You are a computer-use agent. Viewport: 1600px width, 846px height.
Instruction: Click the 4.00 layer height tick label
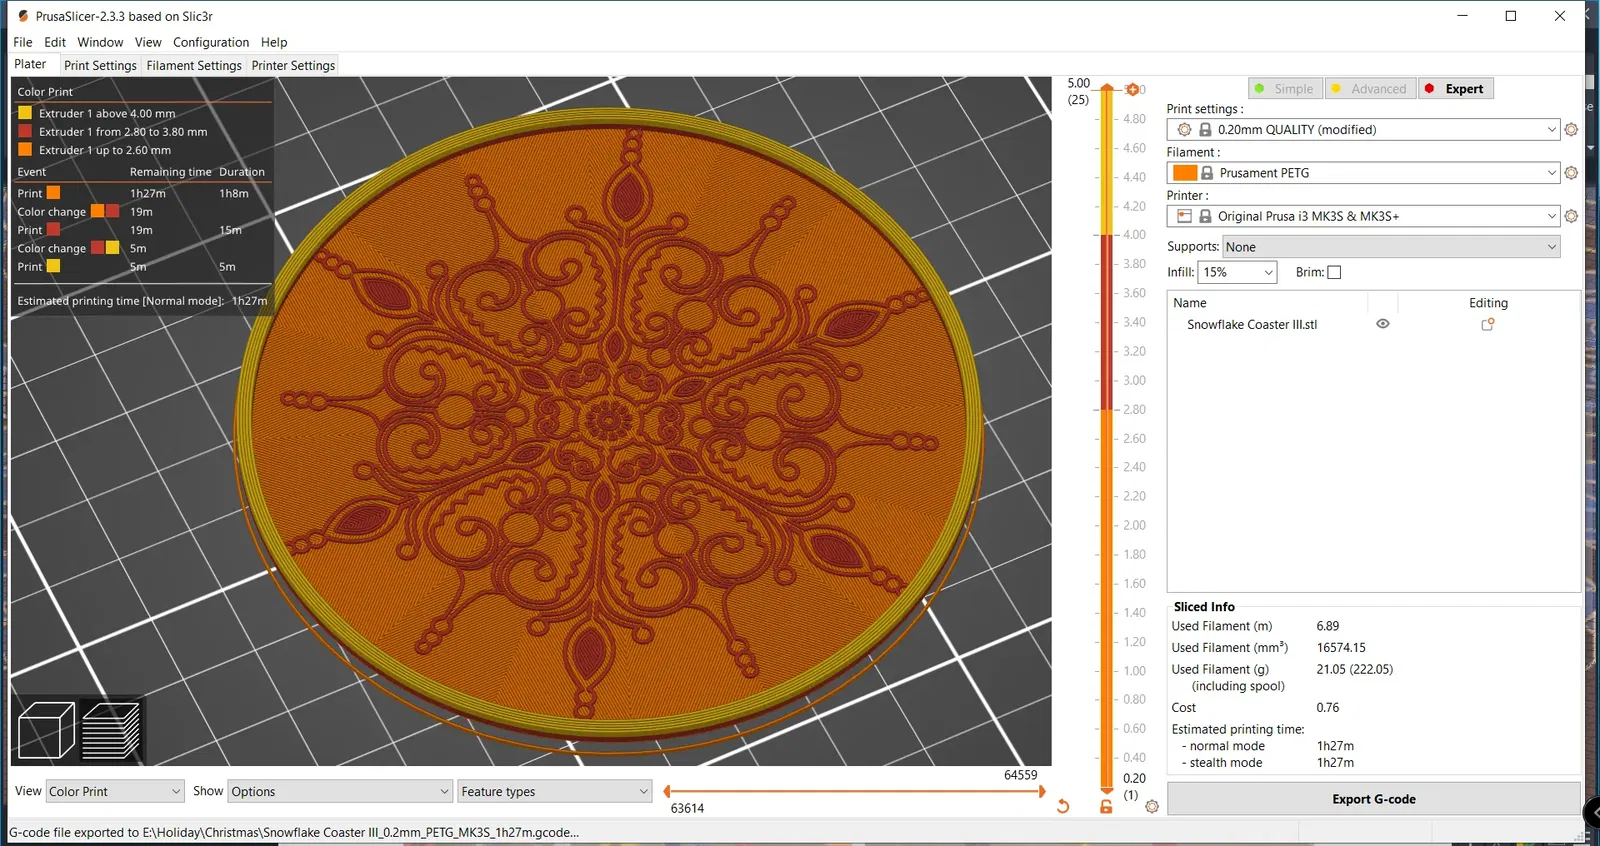click(x=1134, y=234)
